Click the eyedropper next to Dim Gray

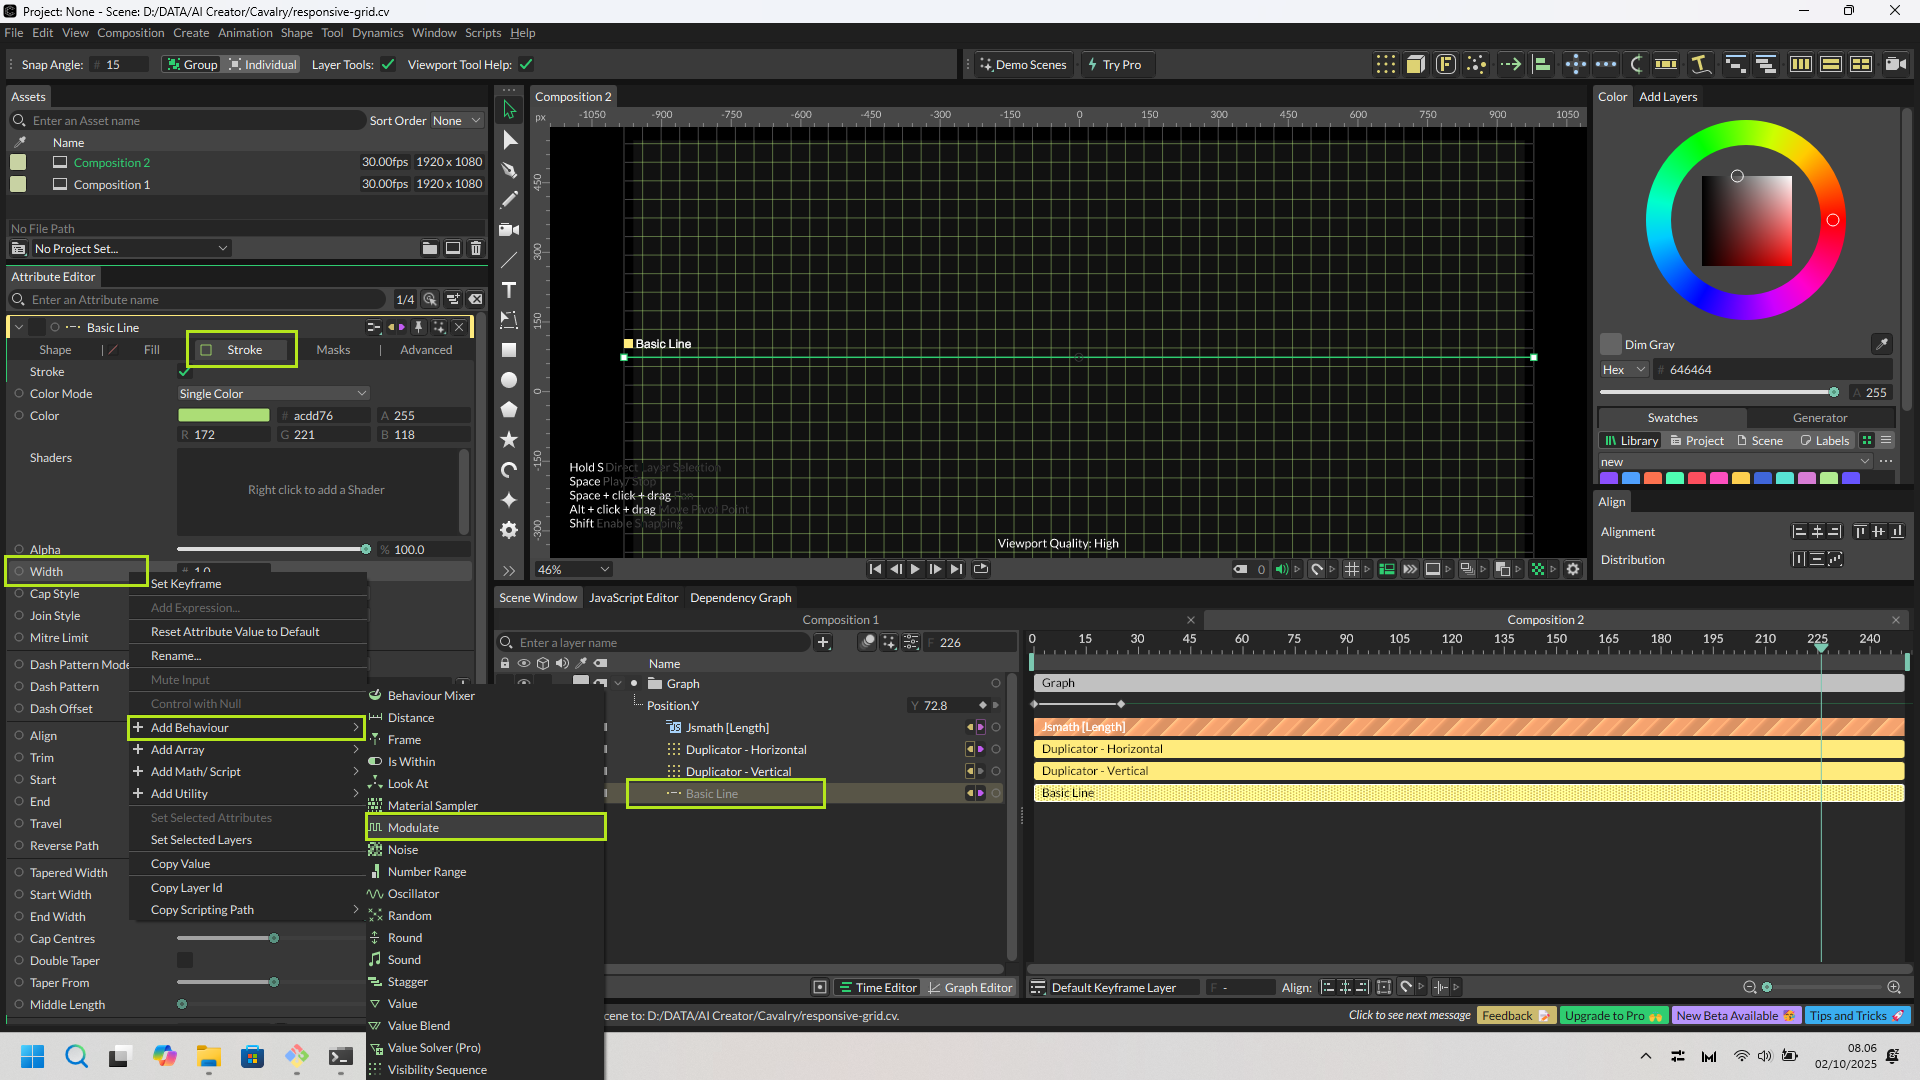(1881, 344)
